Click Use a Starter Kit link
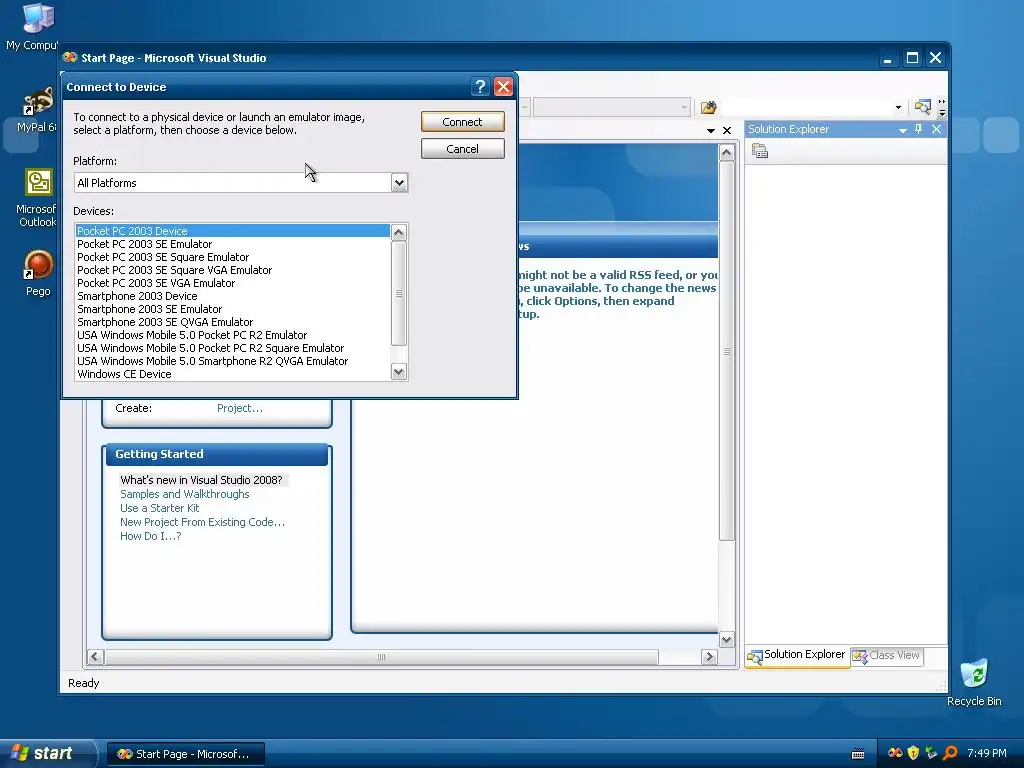 tap(160, 508)
